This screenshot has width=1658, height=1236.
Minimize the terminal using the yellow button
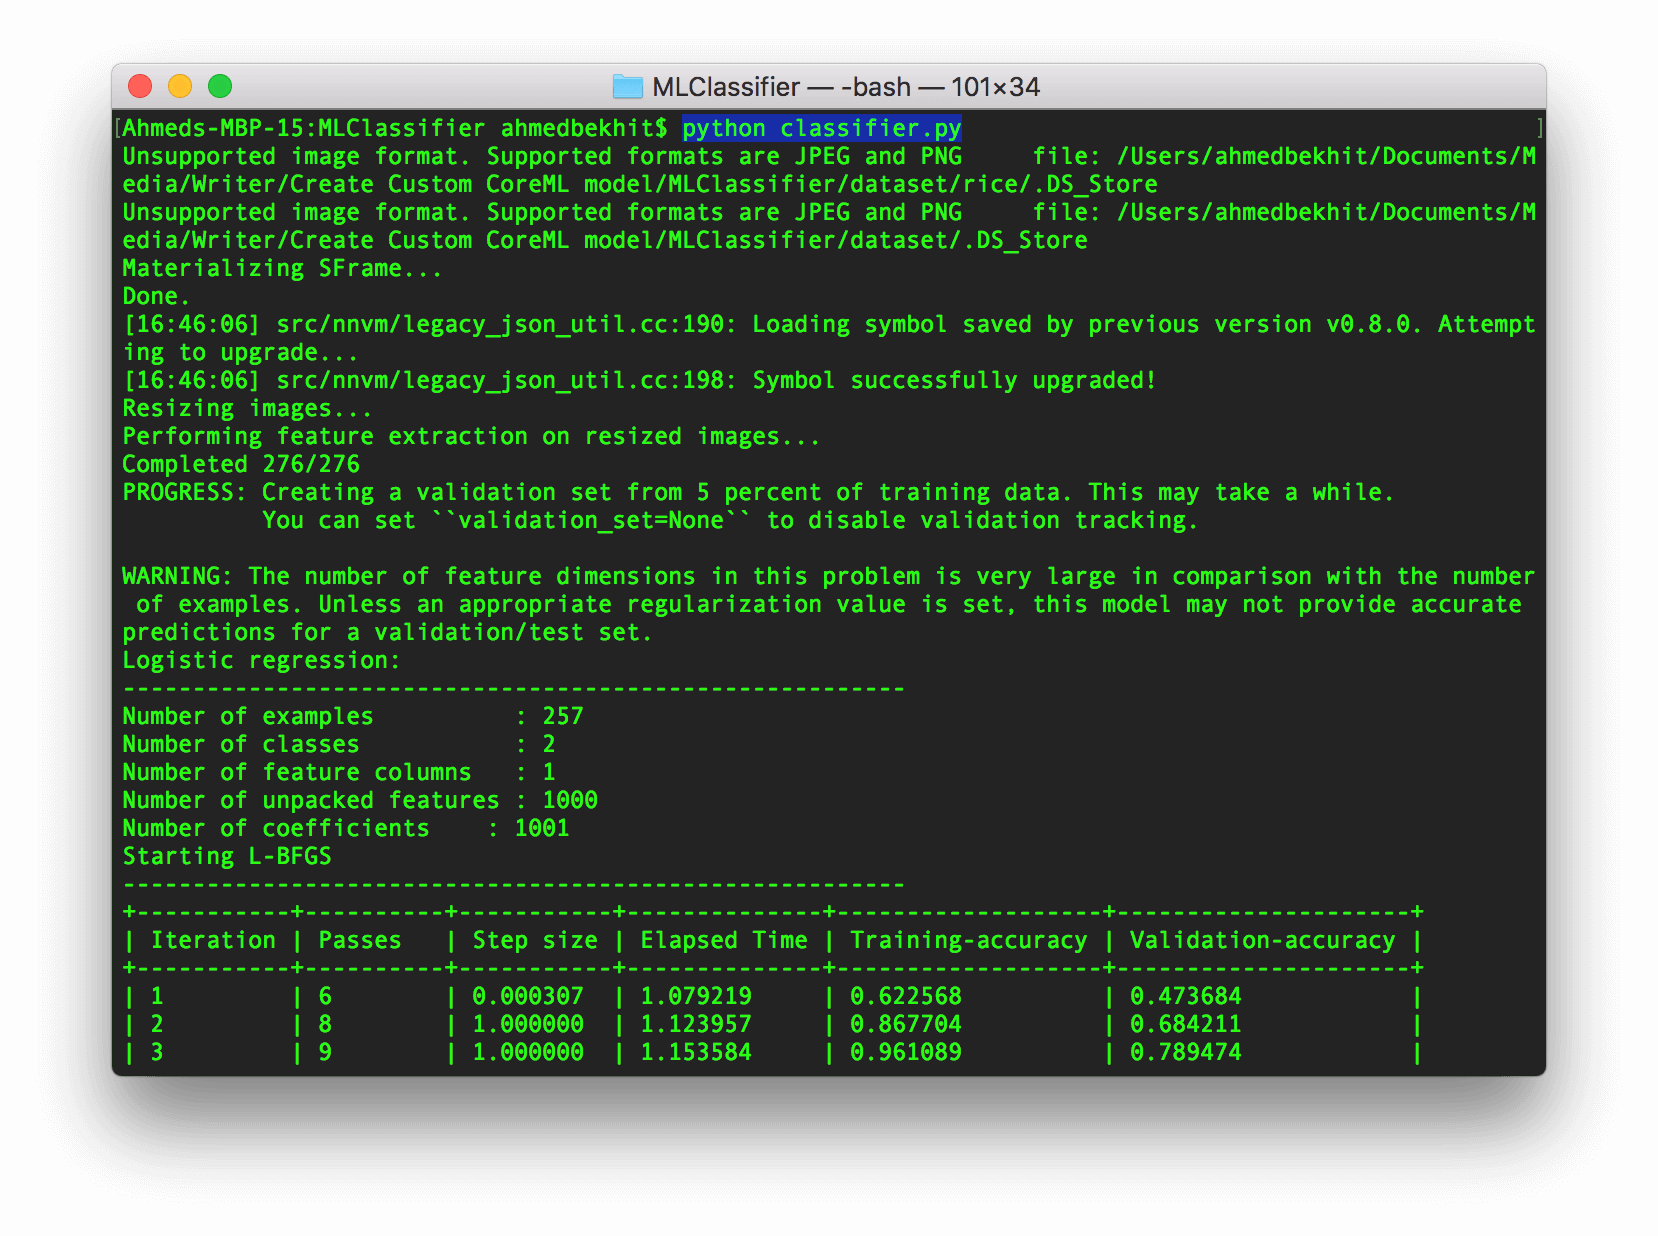point(180,87)
